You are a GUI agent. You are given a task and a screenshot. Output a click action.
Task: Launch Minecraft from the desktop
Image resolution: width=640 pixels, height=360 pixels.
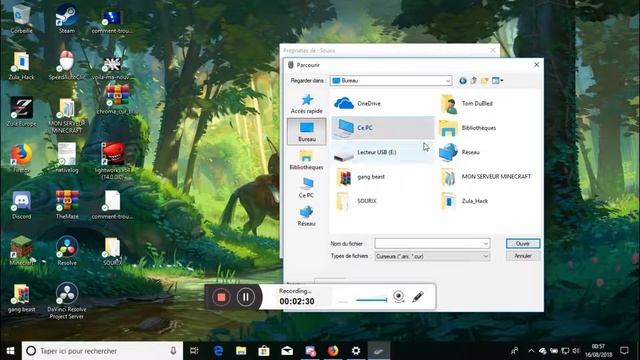(21, 251)
